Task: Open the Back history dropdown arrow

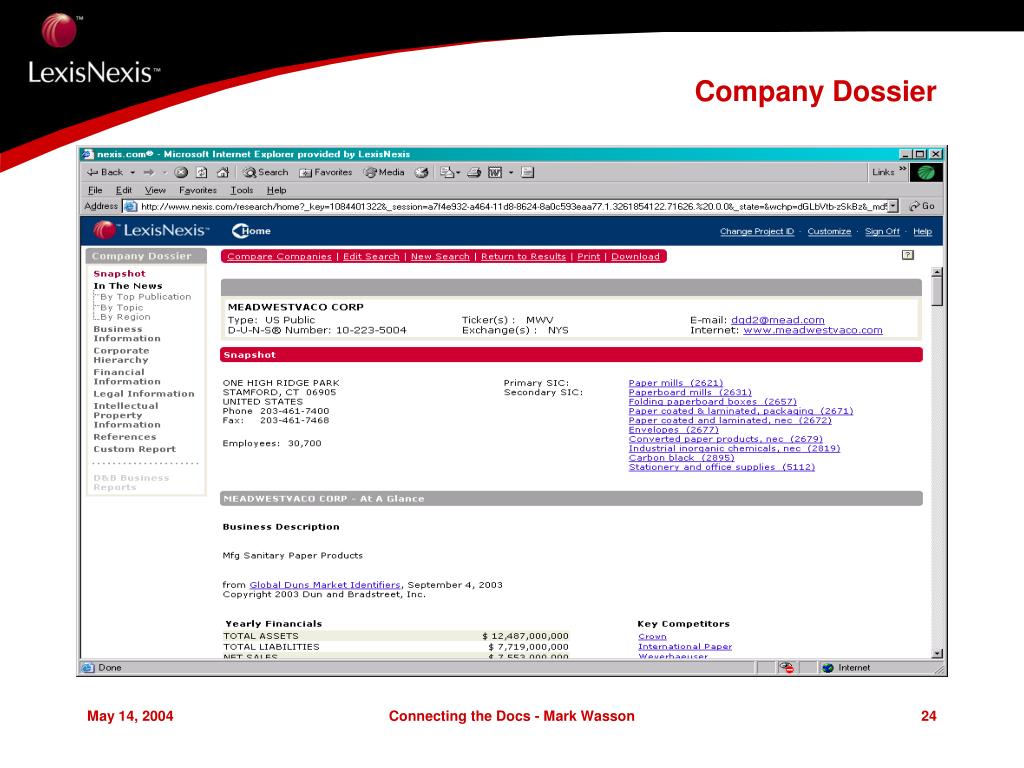Action: 133,173
